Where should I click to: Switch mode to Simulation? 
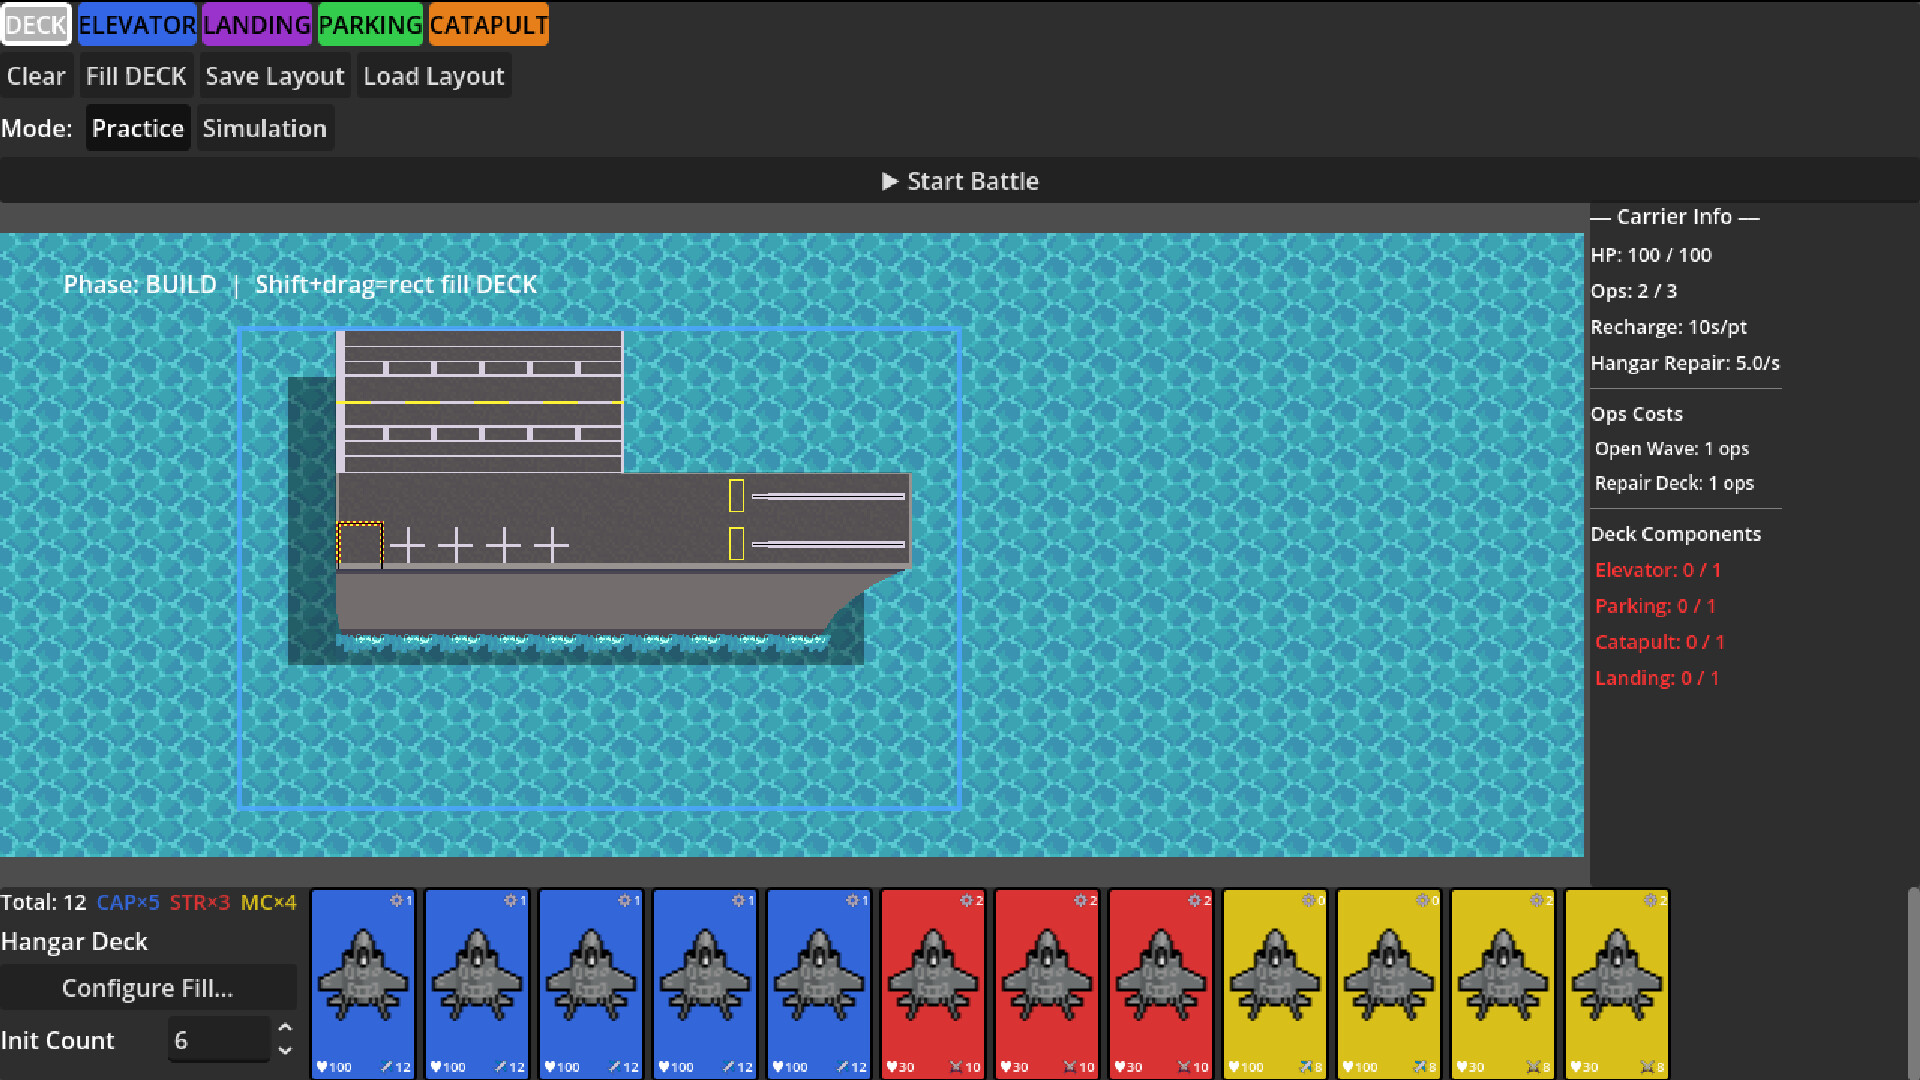click(264, 128)
